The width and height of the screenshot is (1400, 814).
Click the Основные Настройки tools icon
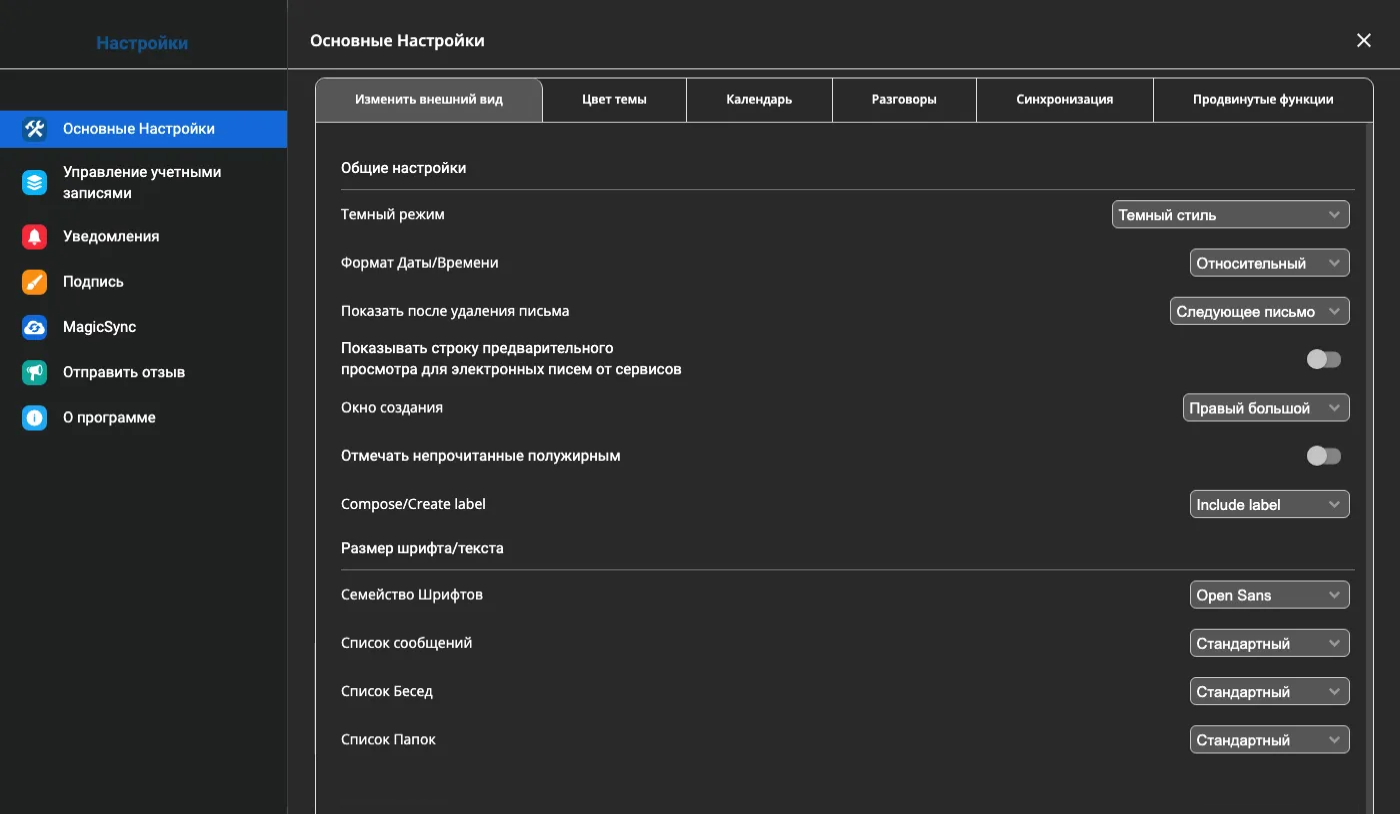(x=35, y=129)
